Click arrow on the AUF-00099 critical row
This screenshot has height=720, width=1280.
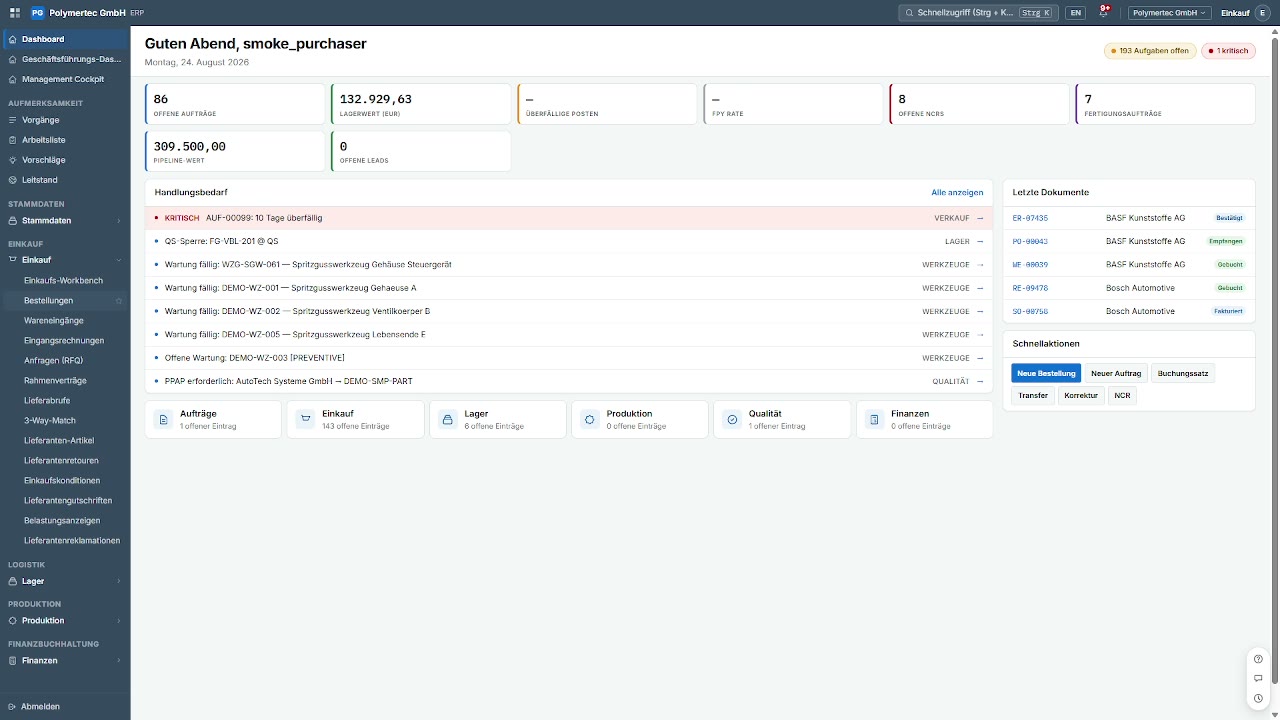pos(980,218)
